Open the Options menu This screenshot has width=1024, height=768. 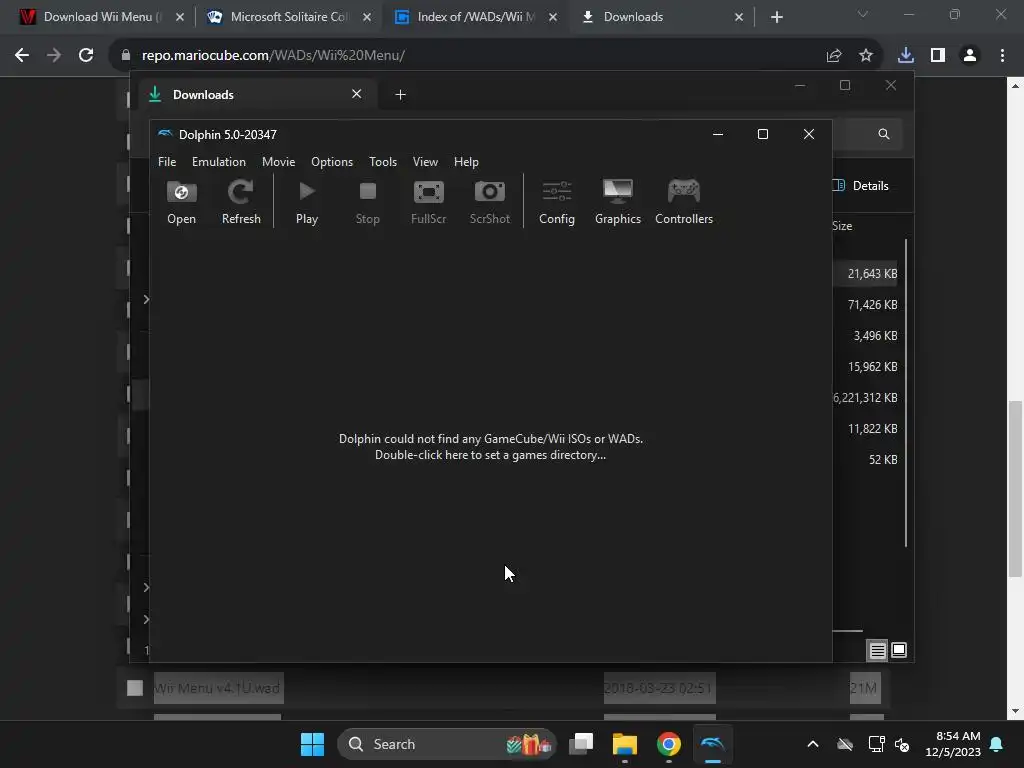tap(332, 161)
